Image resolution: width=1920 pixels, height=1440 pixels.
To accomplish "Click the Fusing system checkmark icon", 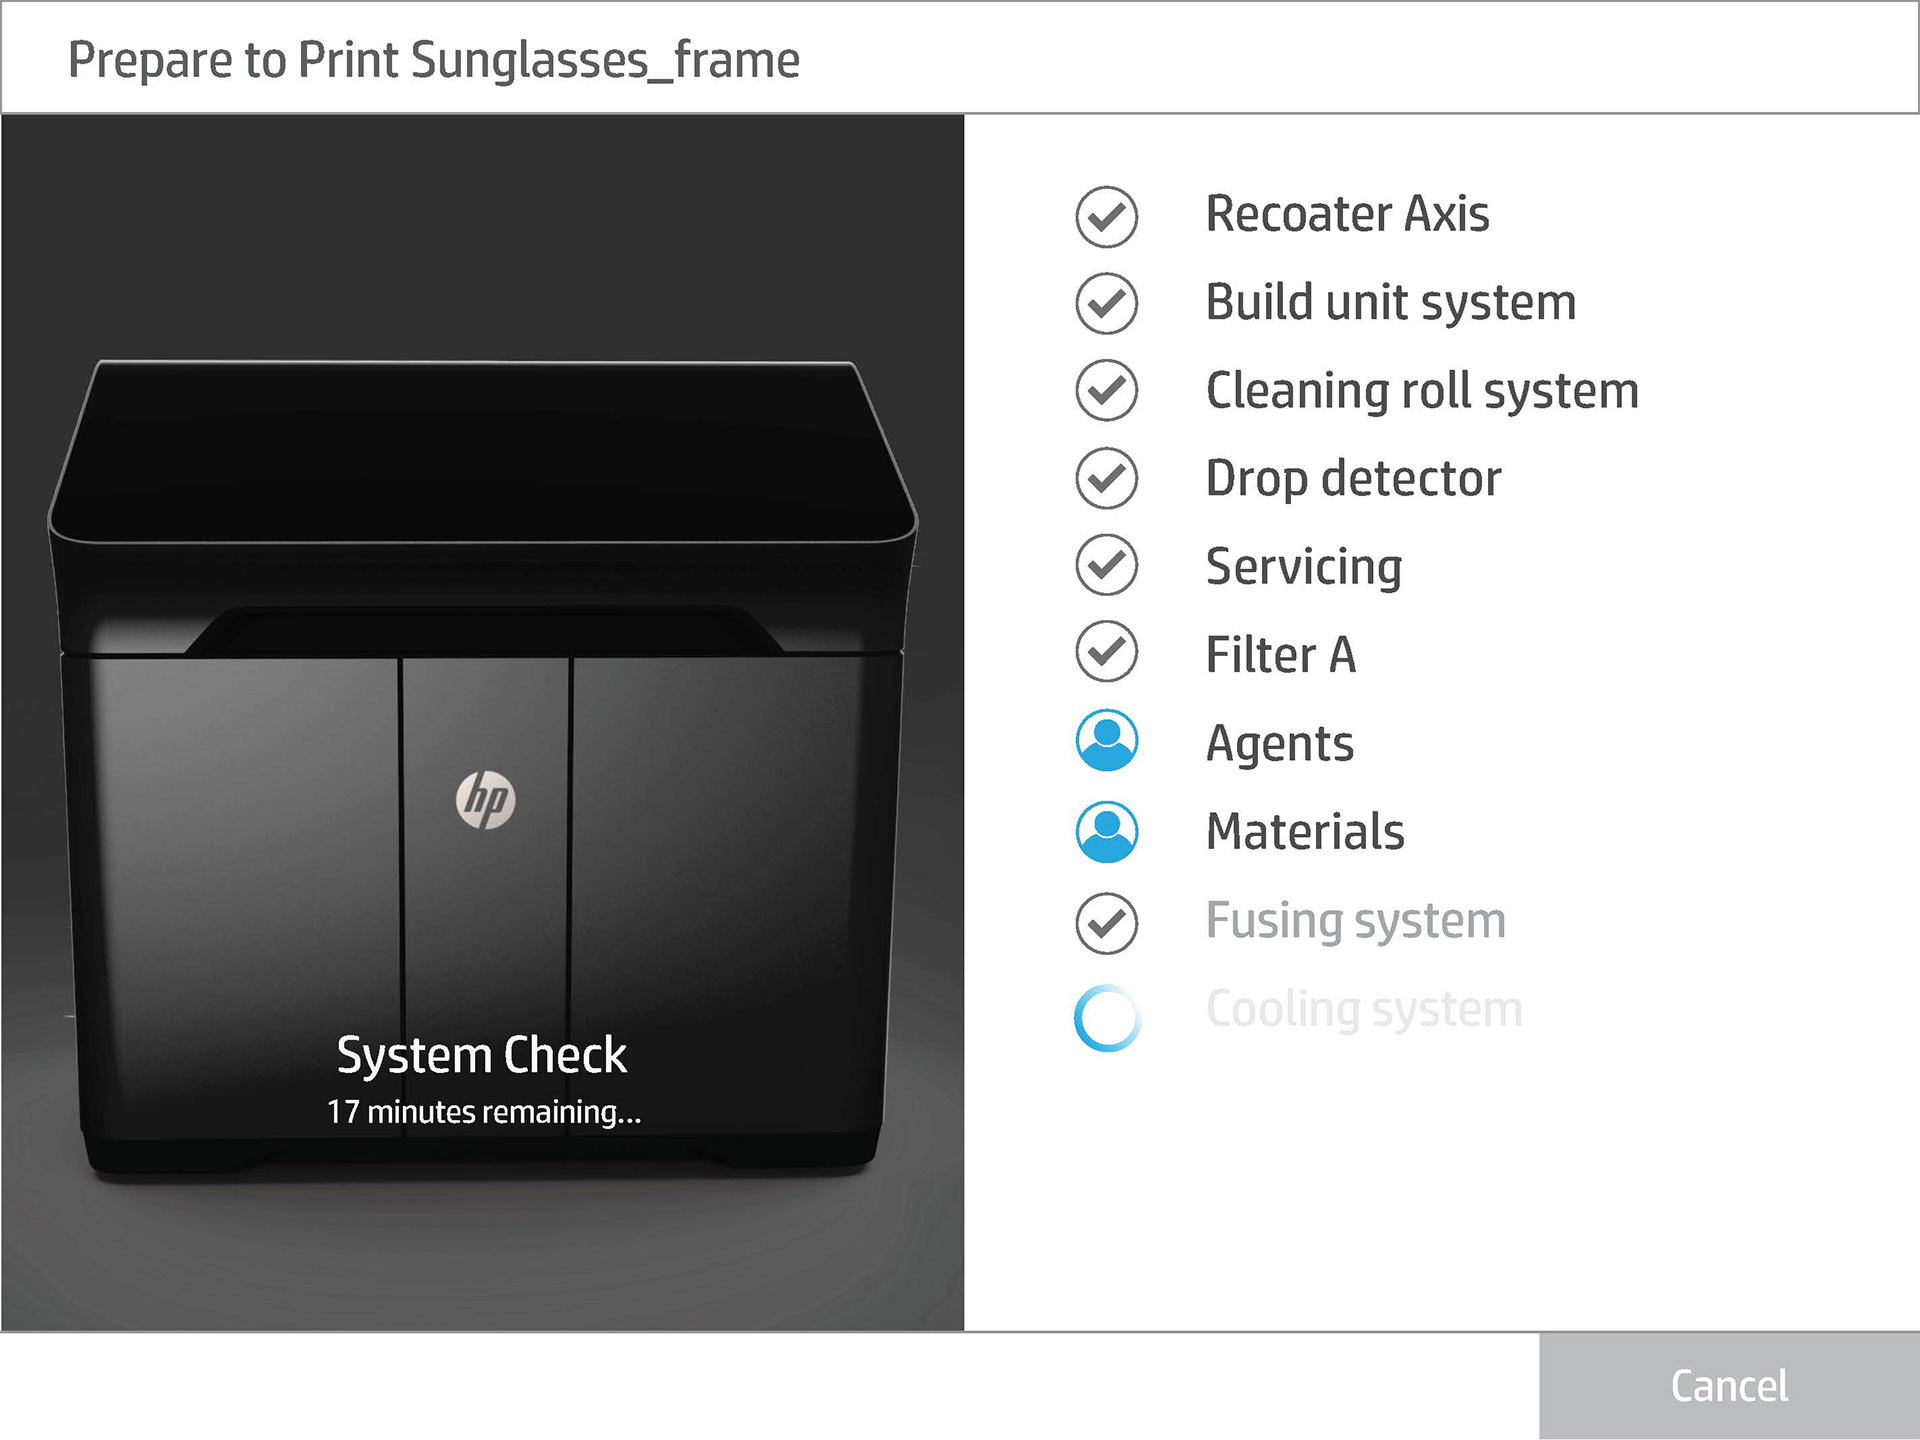I will 1106,922.
